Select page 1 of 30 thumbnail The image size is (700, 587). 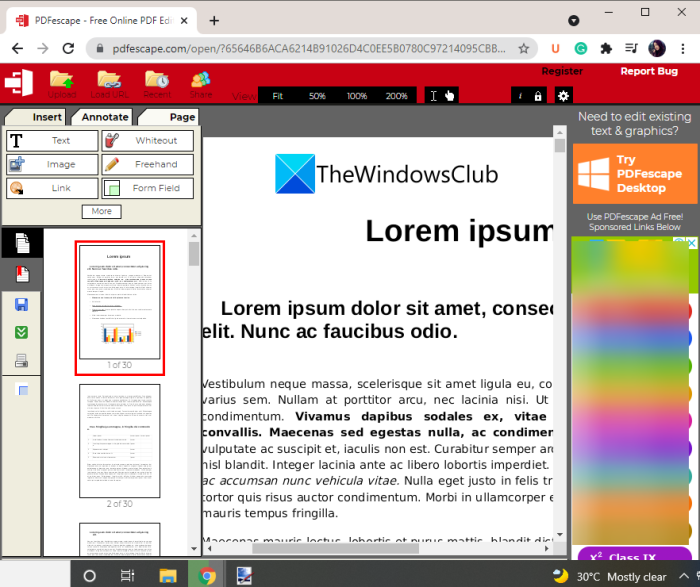[x=120, y=308]
